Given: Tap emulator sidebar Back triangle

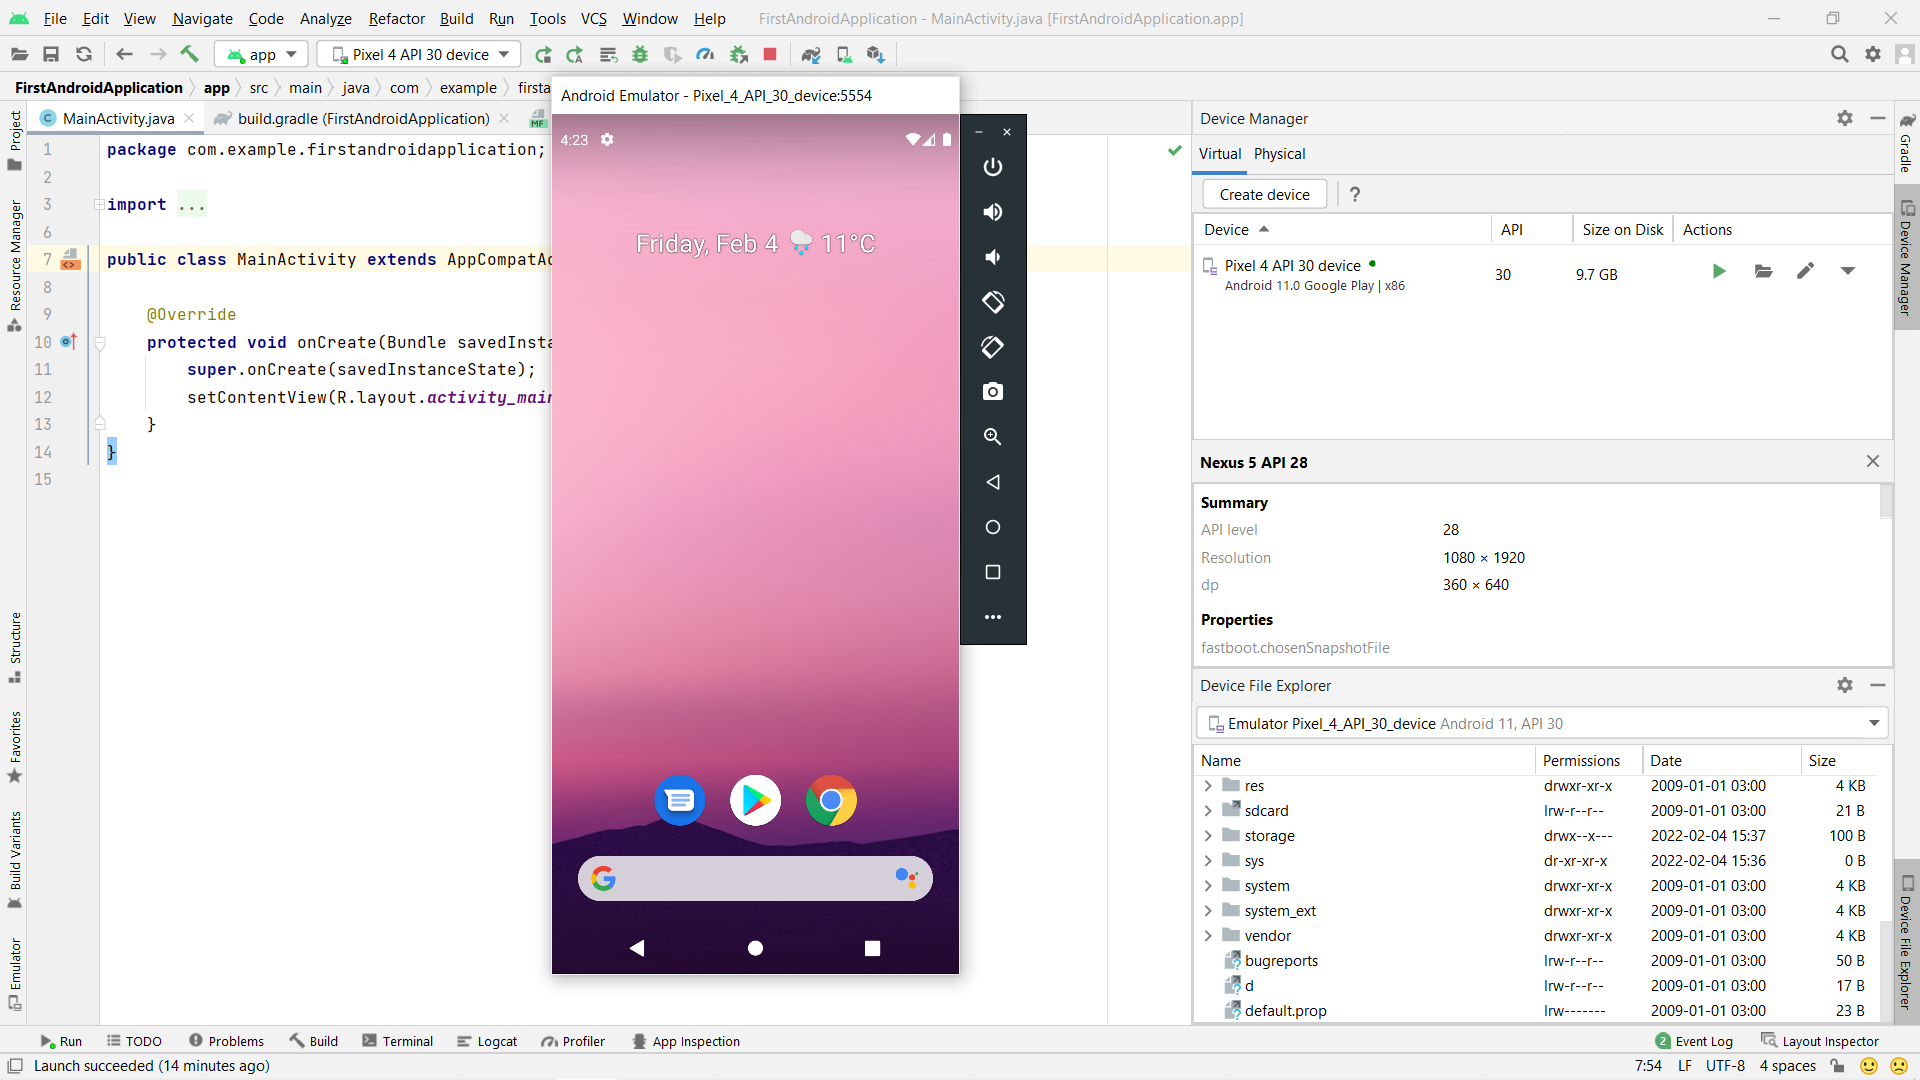Looking at the screenshot, I should point(992,482).
